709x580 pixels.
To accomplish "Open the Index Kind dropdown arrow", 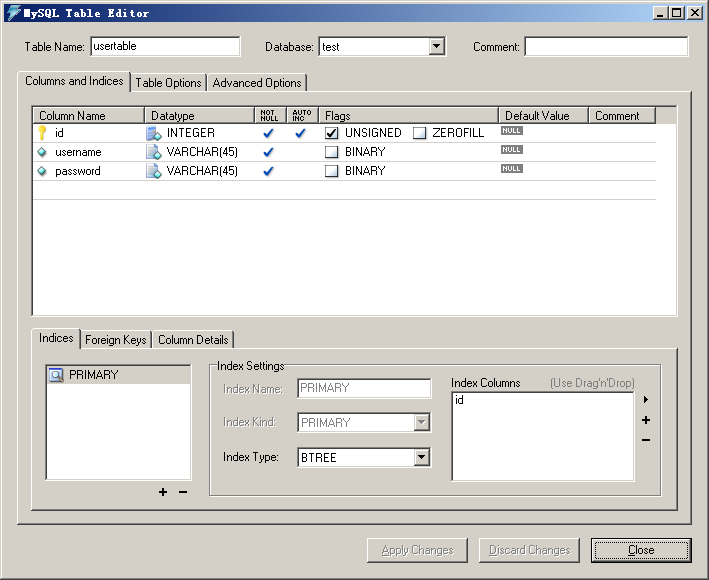I will point(421,423).
